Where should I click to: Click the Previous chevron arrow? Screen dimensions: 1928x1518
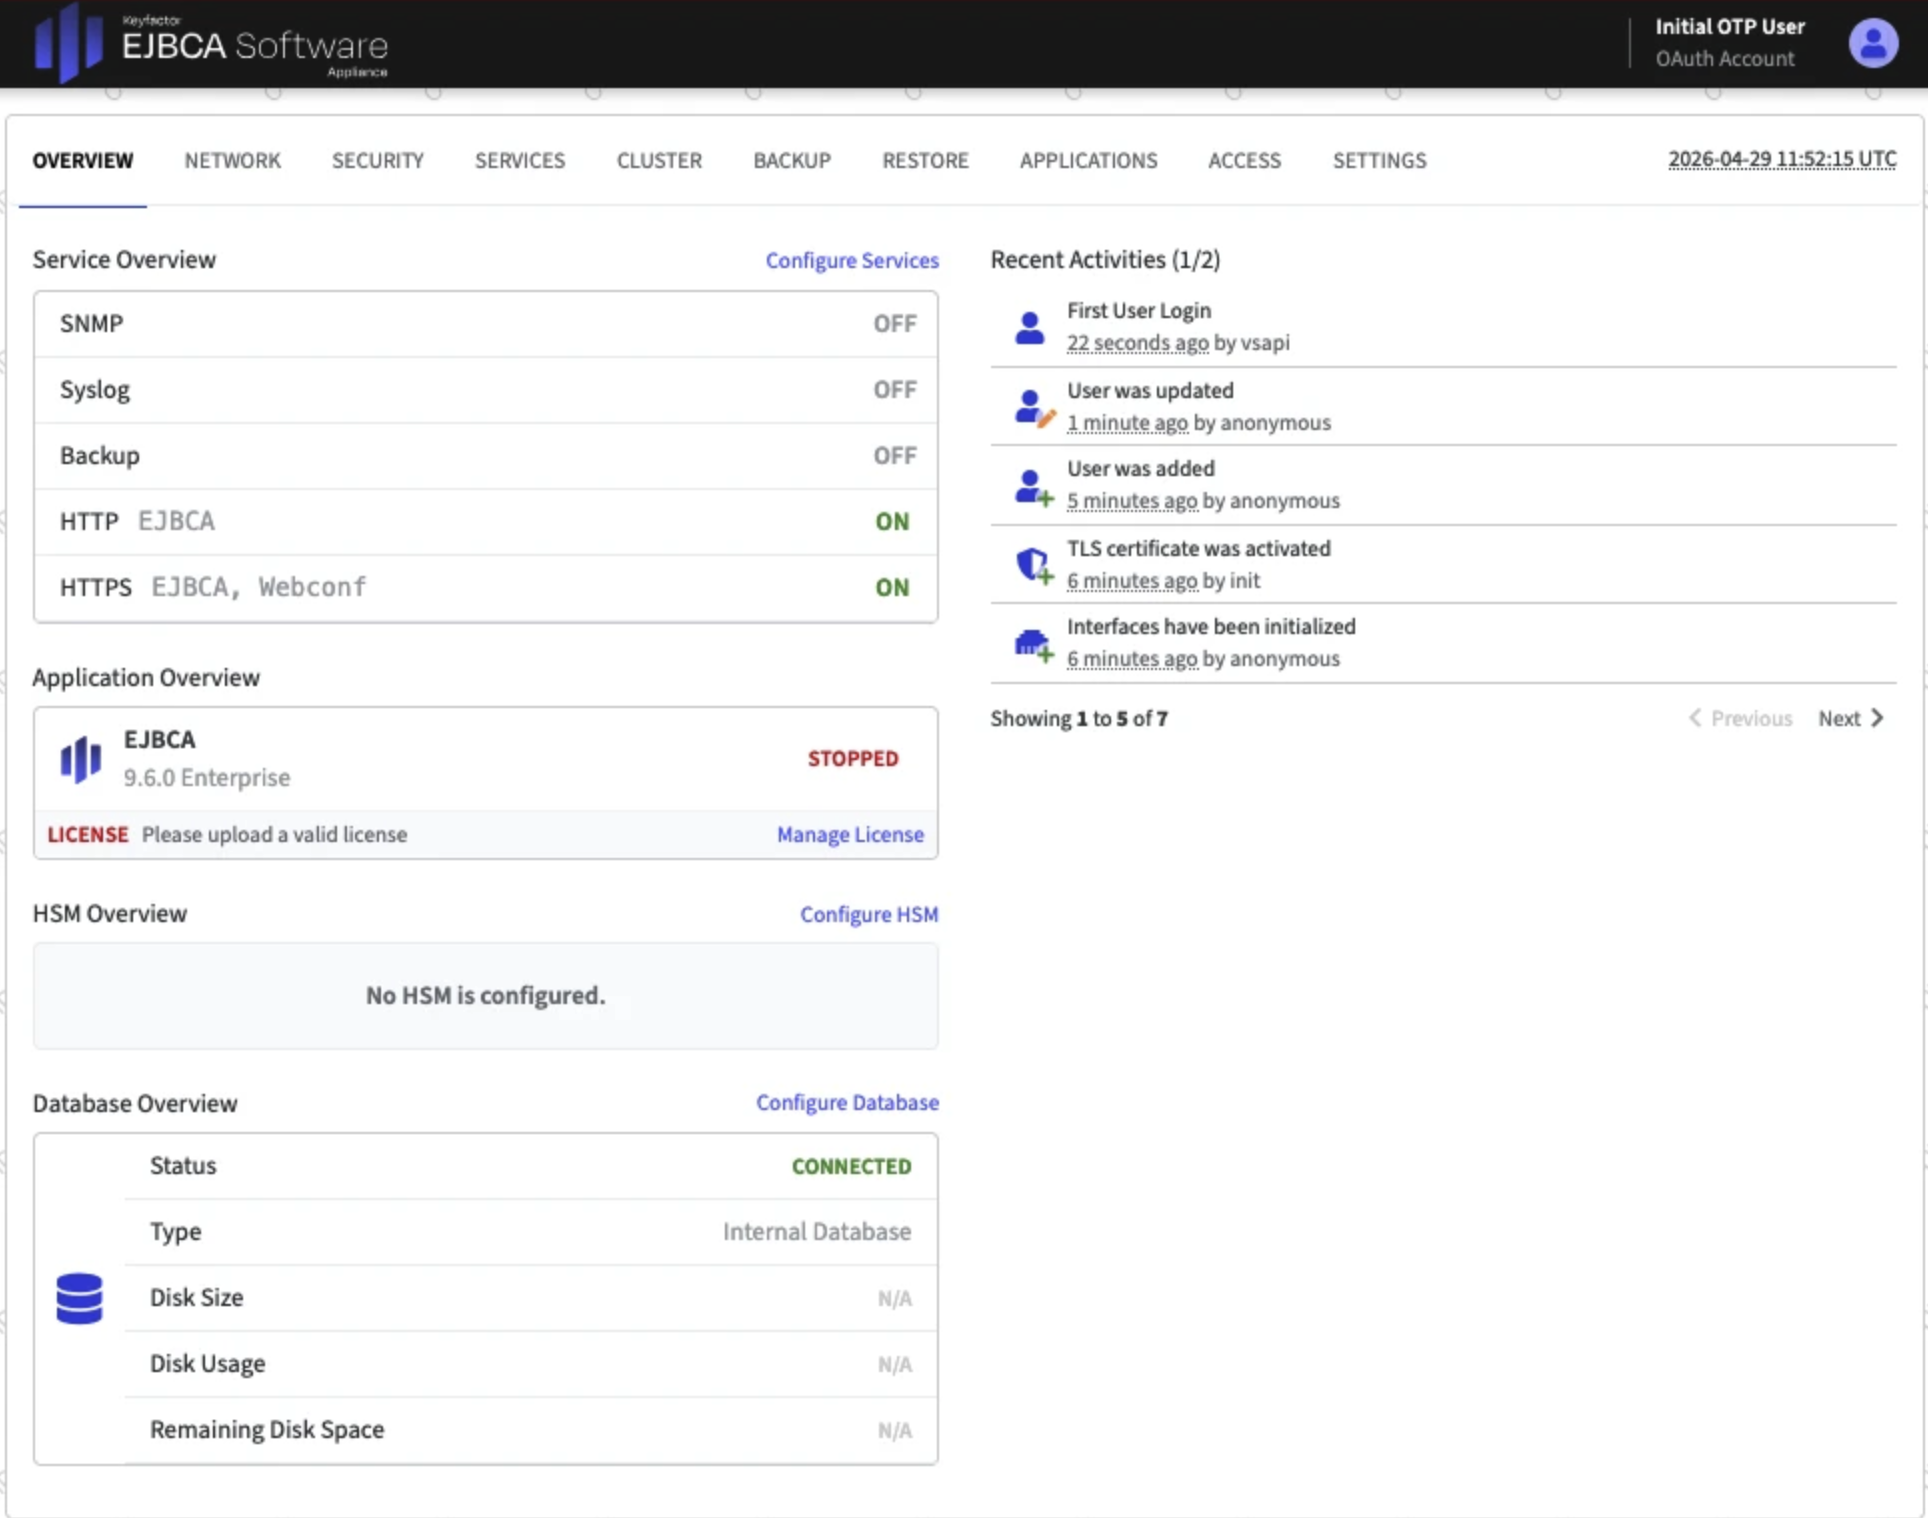[x=1695, y=718]
